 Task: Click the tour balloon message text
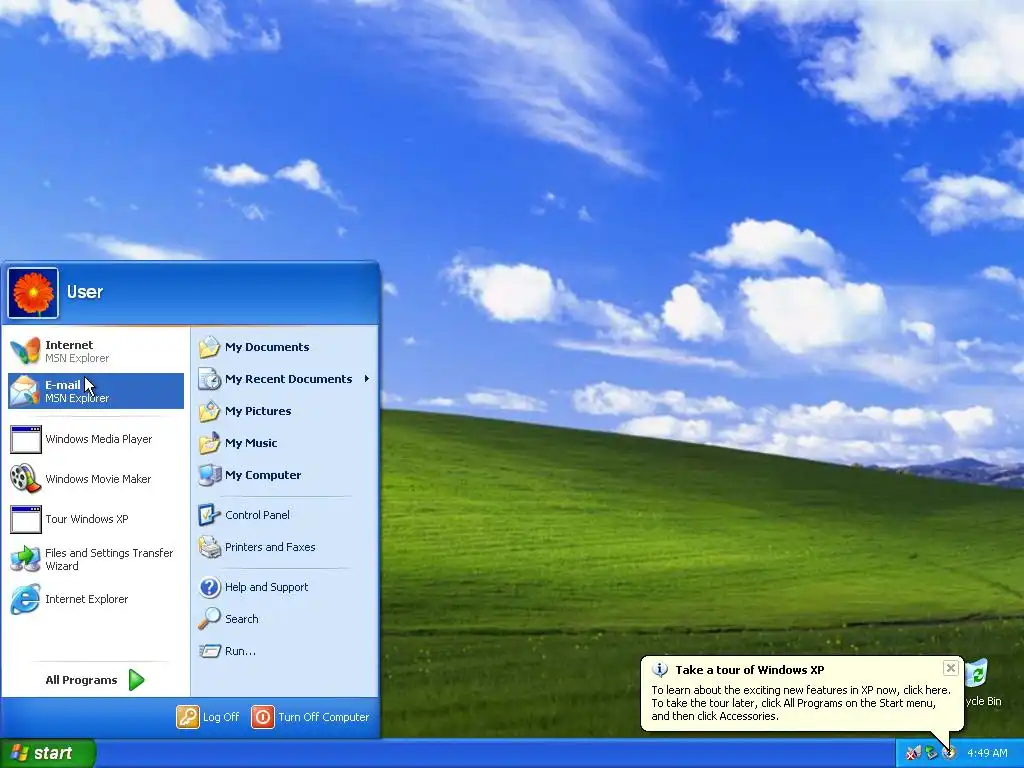[x=801, y=703]
